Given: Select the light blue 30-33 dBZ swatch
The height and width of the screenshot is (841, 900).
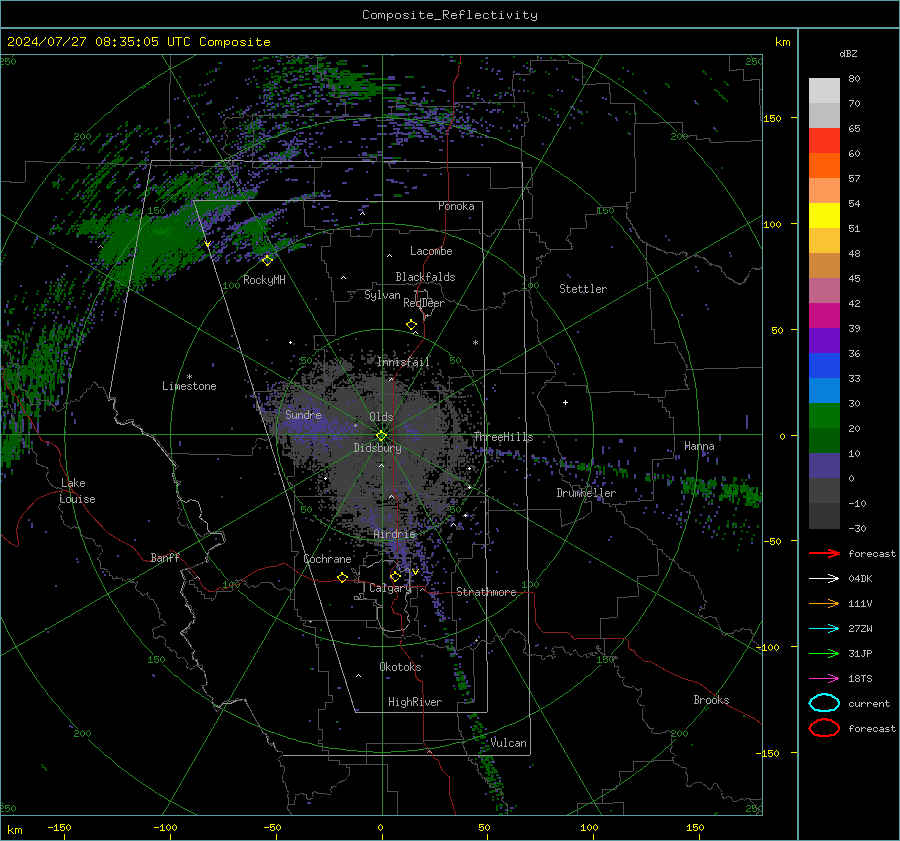Looking at the screenshot, I should [824, 390].
